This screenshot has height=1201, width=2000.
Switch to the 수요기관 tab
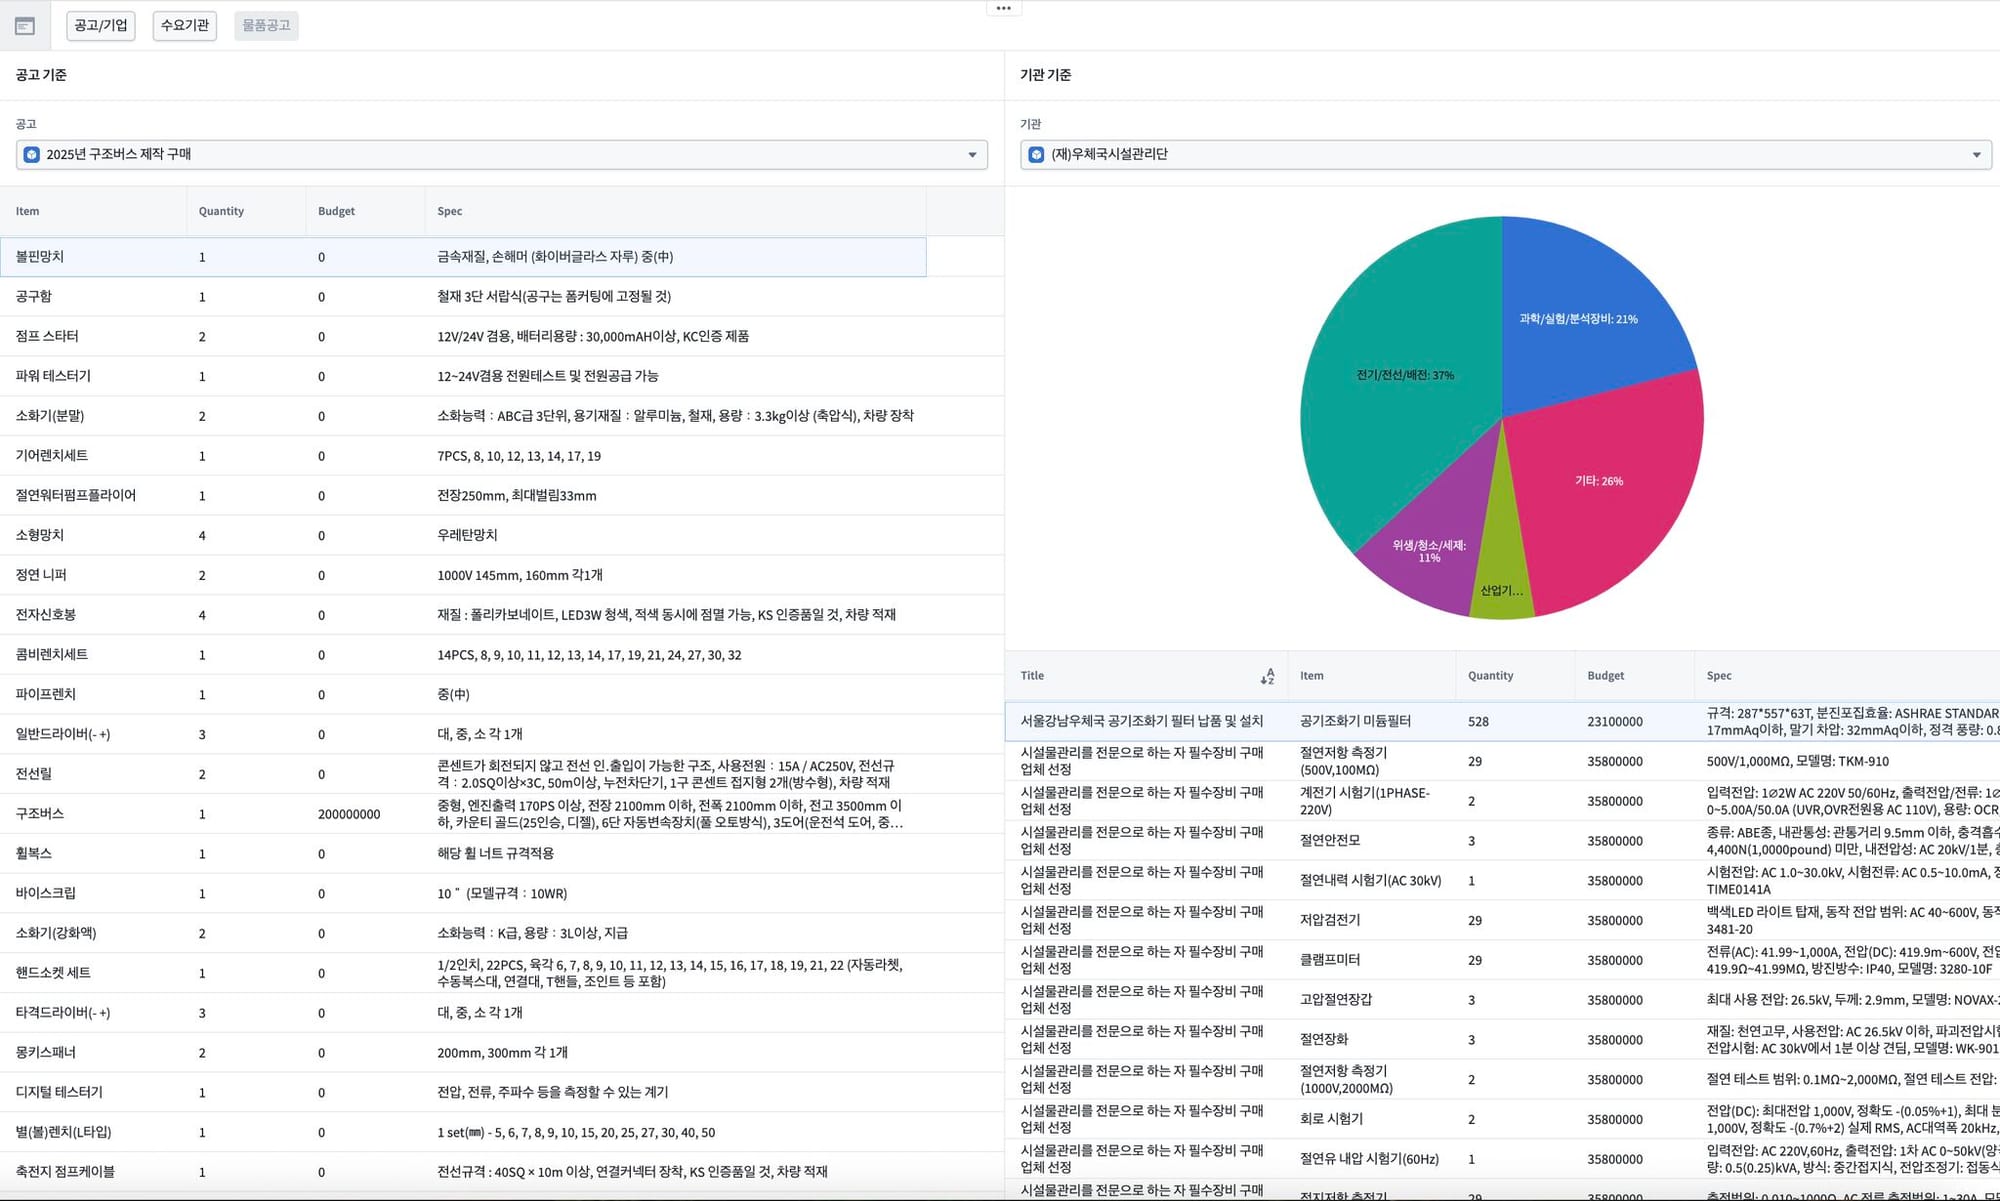coord(185,25)
